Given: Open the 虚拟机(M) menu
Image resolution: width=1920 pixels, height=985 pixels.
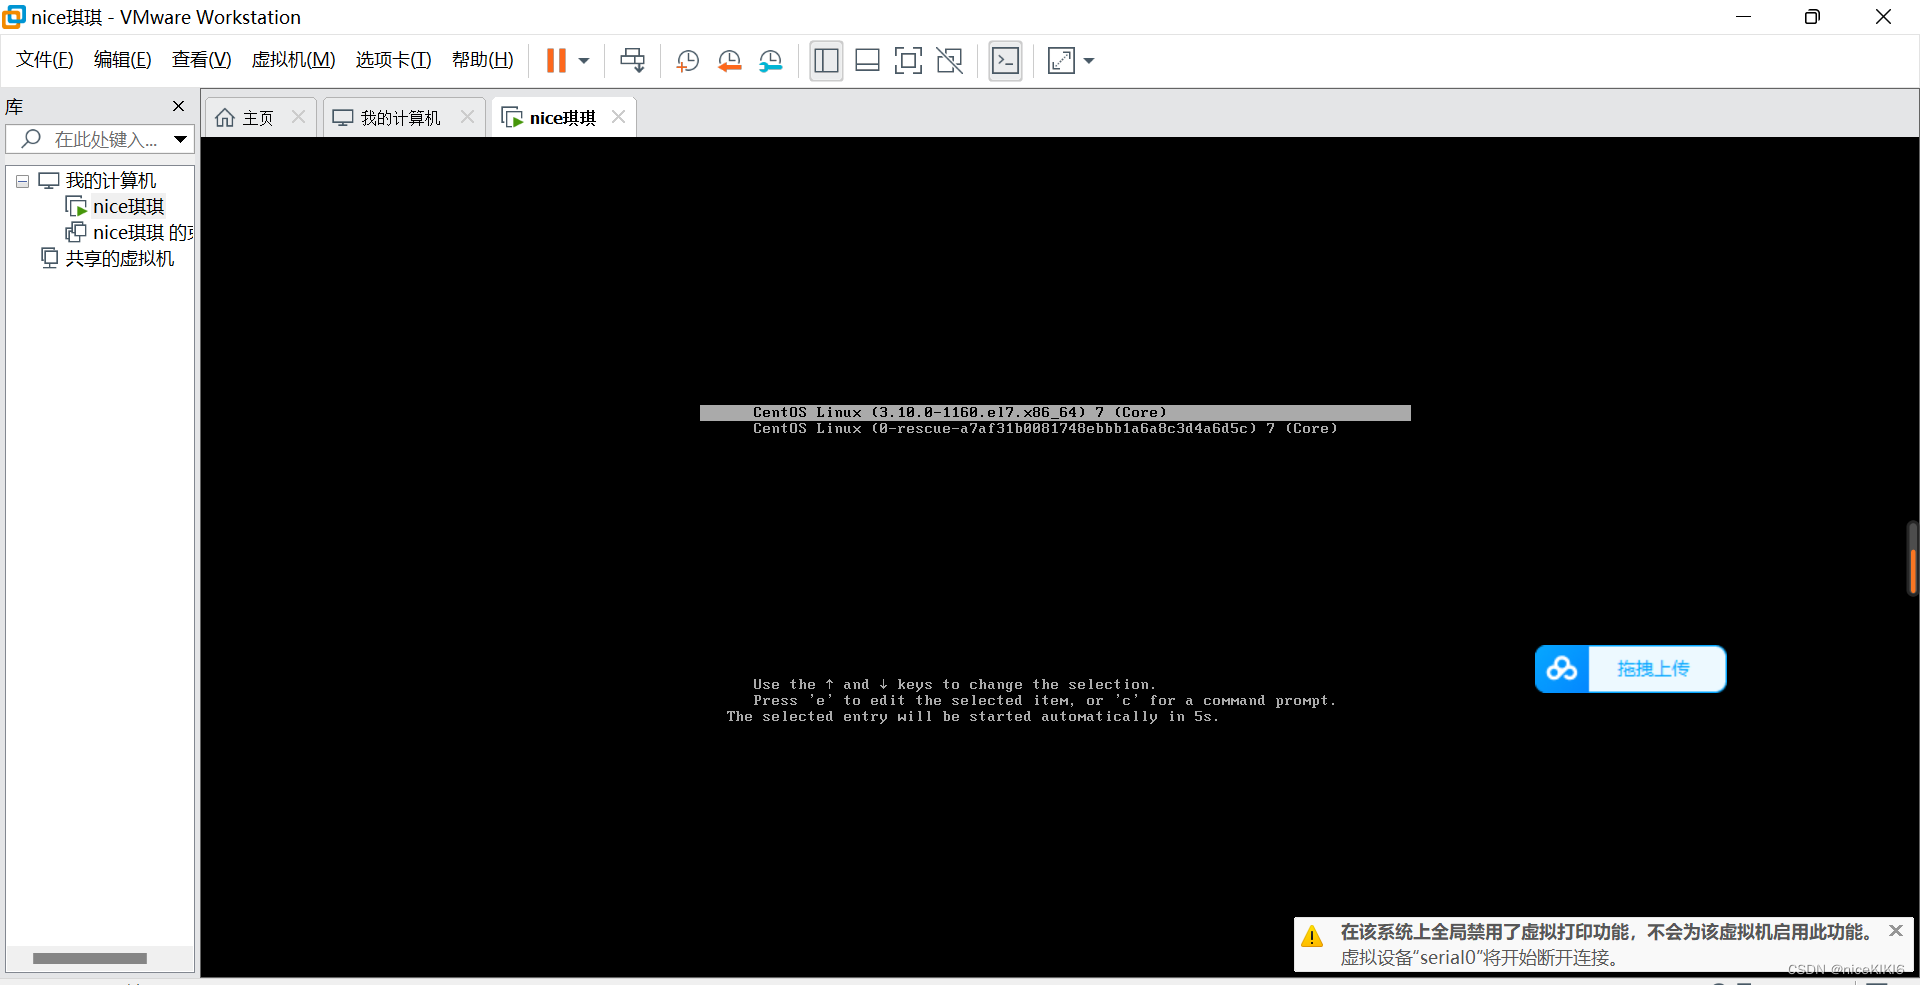Looking at the screenshot, I should click(293, 59).
